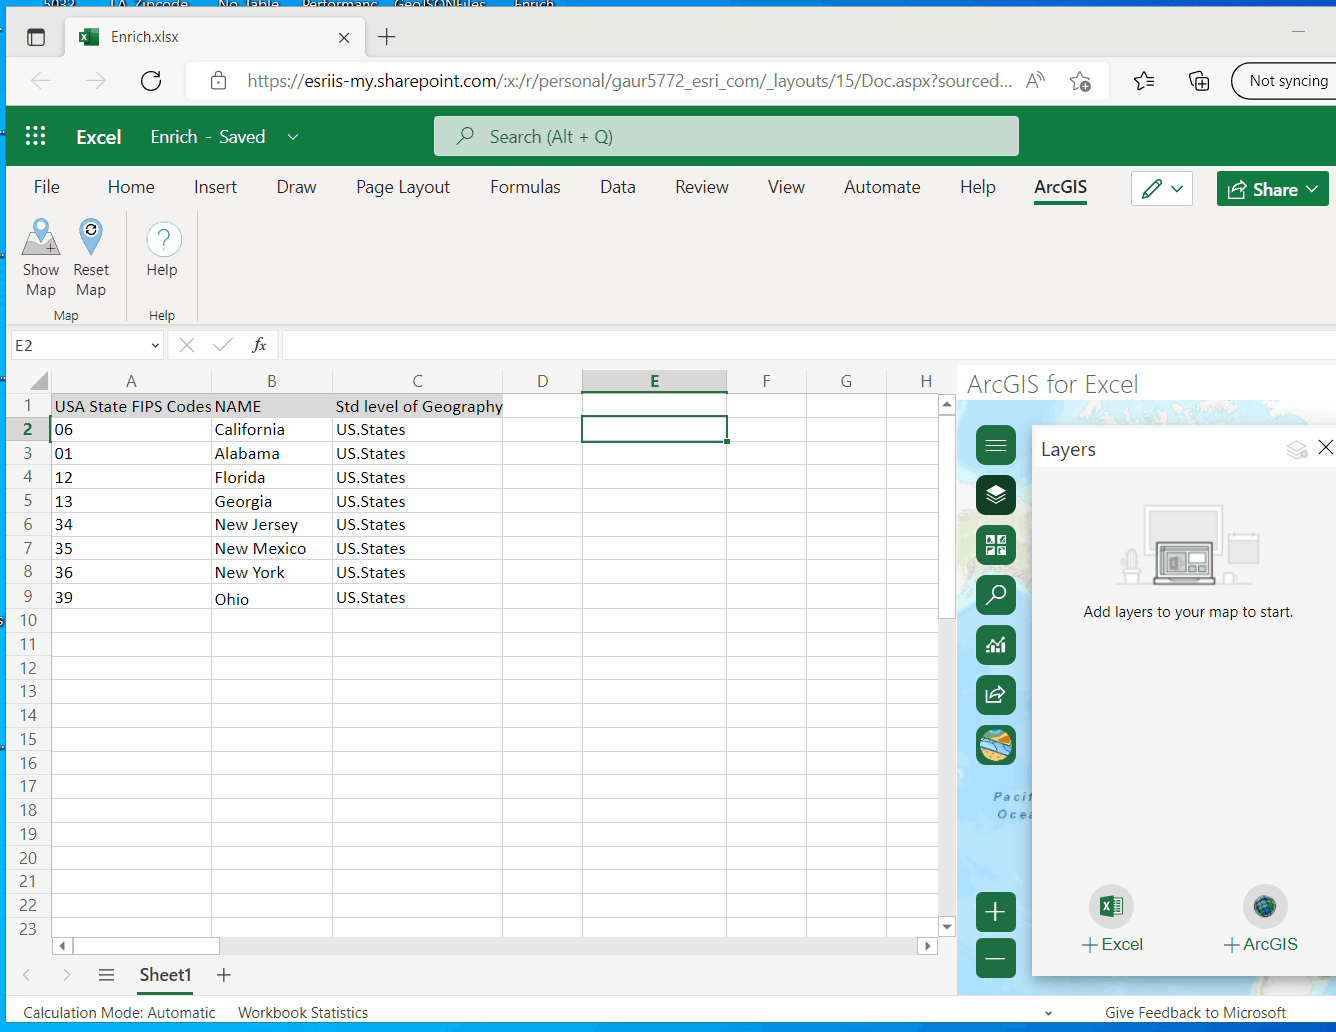Add layer from ArcGIS button
The width and height of the screenshot is (1336, 1032).
(1262, 920)
